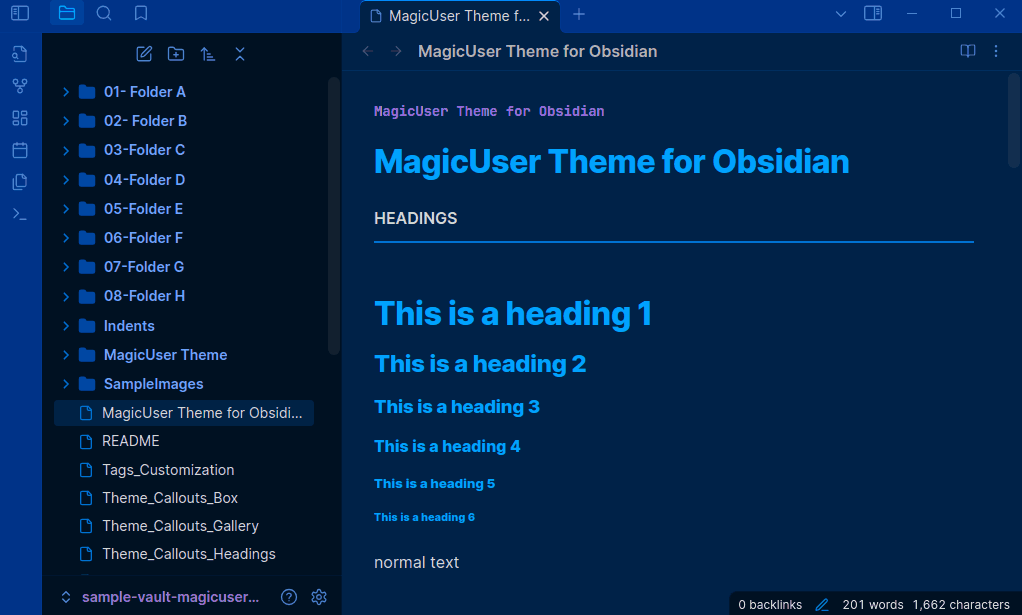1022x615 pixels.
Task: Create a new folder icon
Action: click(176, 54)
